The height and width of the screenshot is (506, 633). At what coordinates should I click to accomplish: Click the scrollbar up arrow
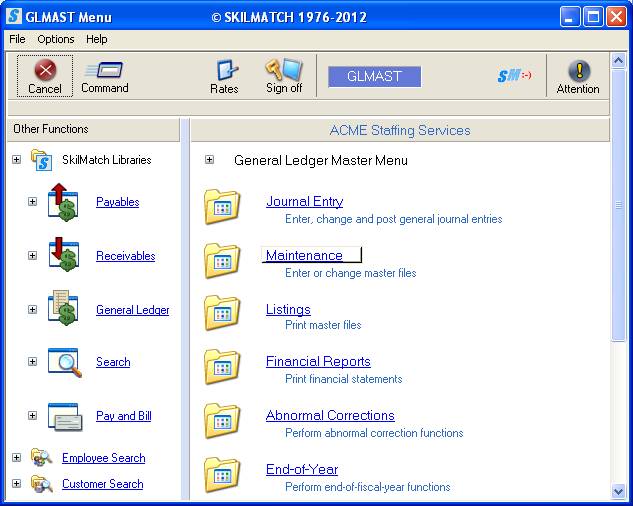[x=618, y=61]
